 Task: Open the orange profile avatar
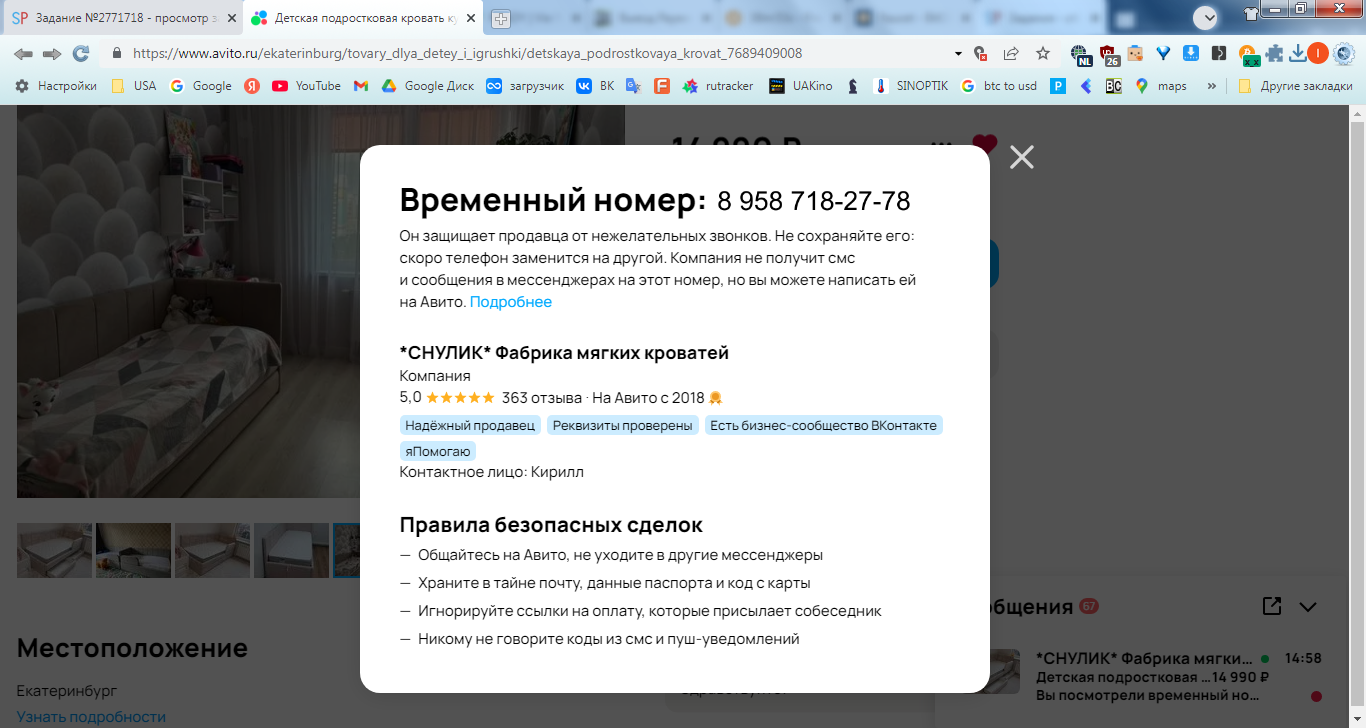(1318, 53)
